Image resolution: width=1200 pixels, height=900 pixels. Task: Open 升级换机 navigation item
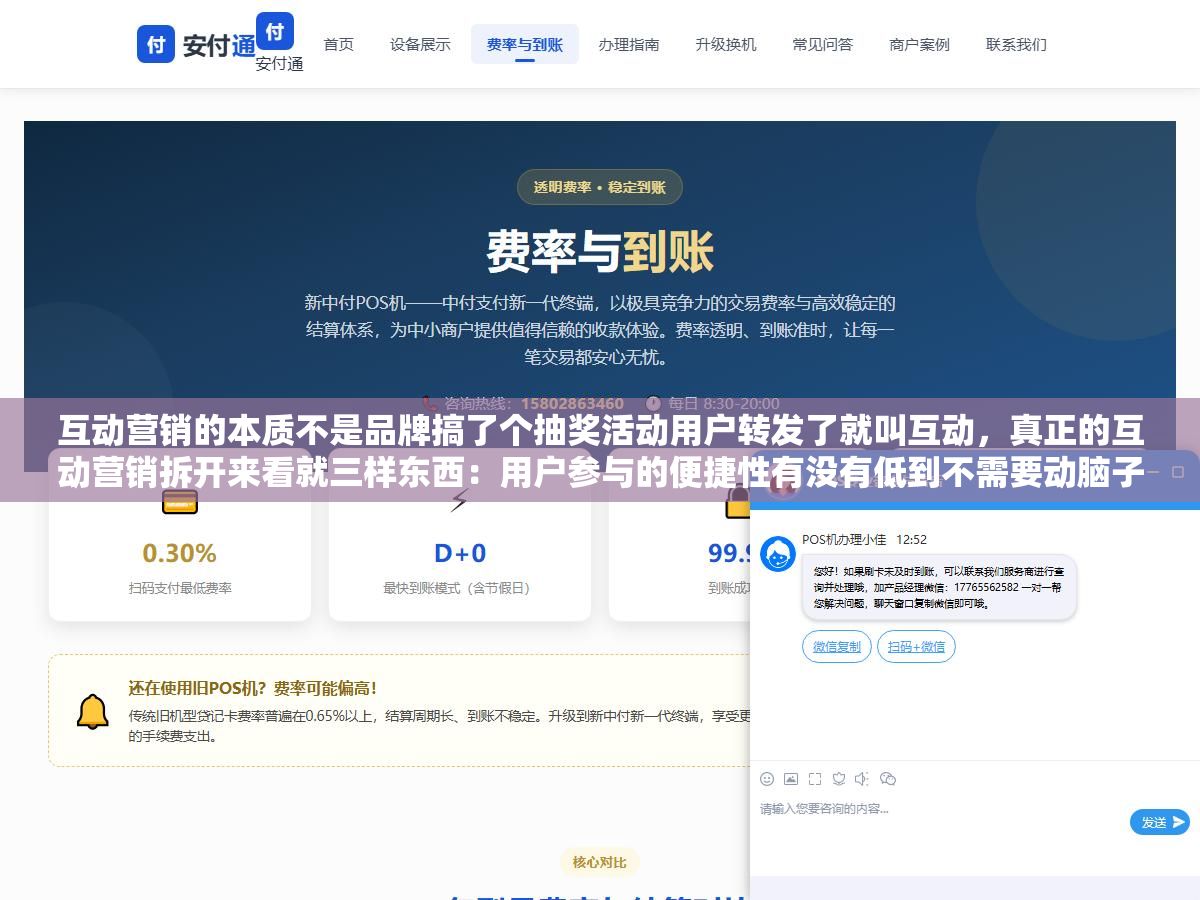726,44
